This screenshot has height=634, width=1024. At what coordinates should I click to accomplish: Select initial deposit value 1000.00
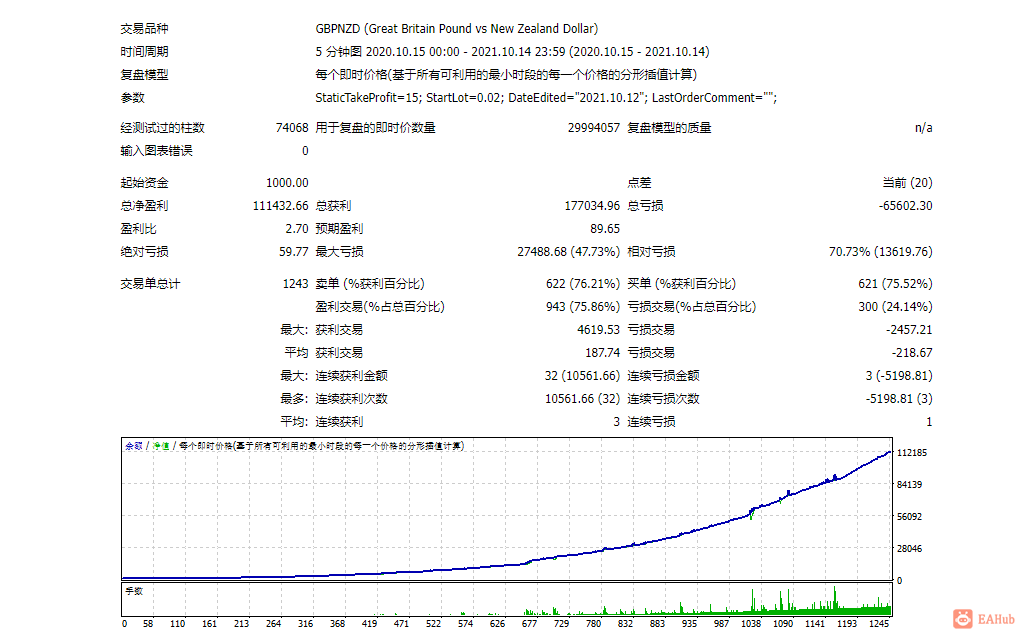click(x=287, y=183)
